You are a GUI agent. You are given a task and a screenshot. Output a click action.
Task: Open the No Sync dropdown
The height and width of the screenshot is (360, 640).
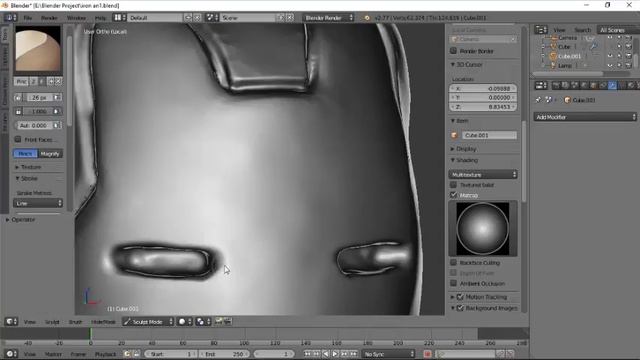click(389, 354)
